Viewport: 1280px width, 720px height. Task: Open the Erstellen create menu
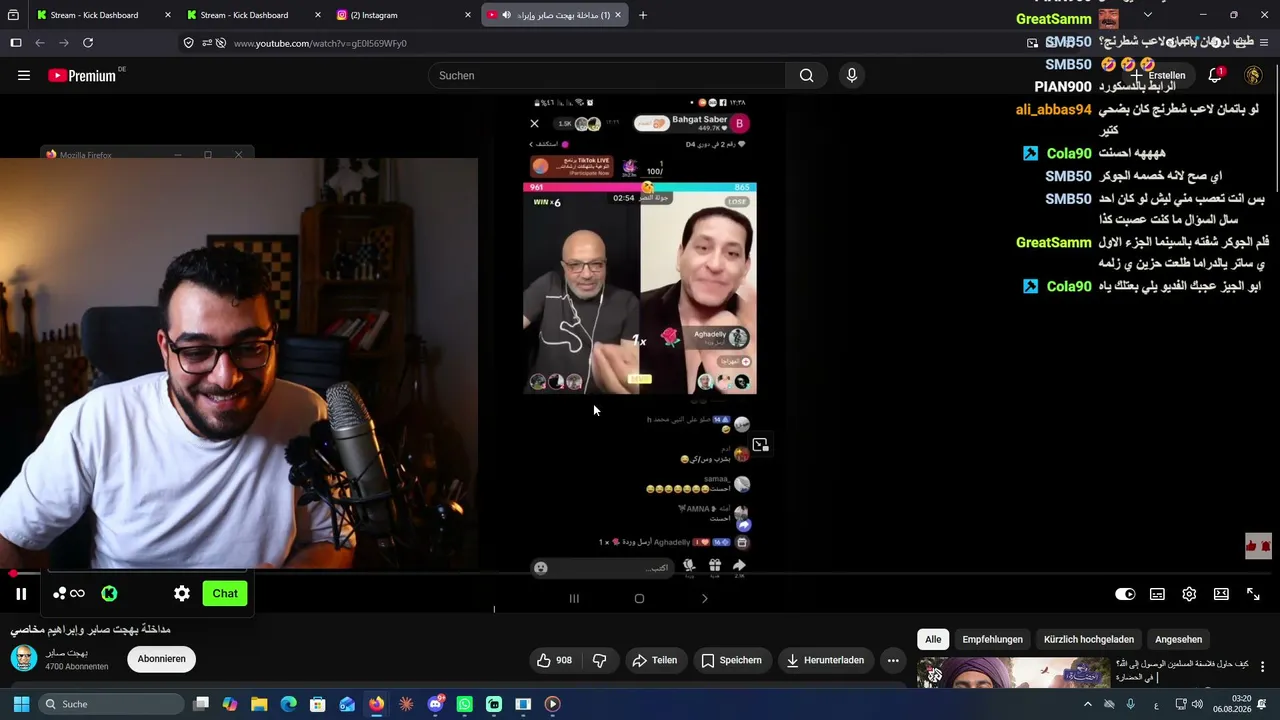(x=1158, y=75)
